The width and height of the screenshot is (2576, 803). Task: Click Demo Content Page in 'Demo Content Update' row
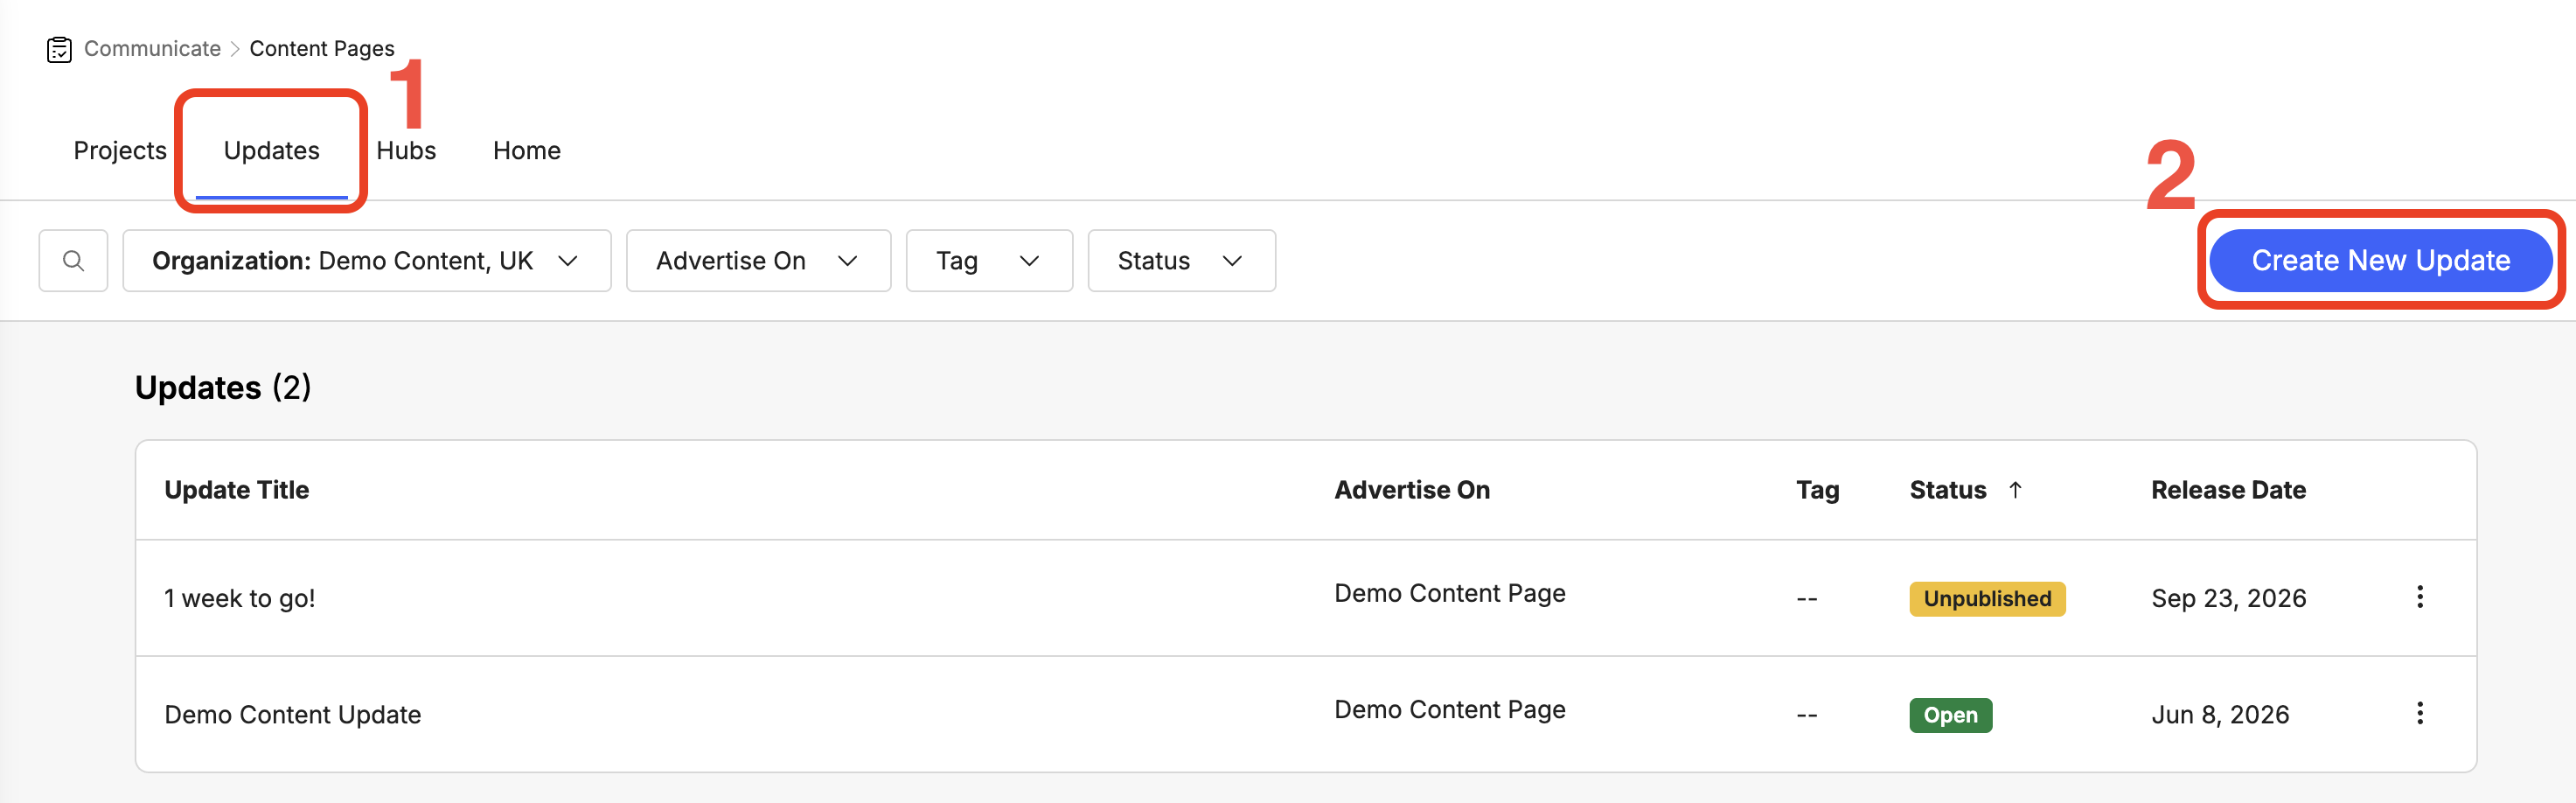[1450, 710]
